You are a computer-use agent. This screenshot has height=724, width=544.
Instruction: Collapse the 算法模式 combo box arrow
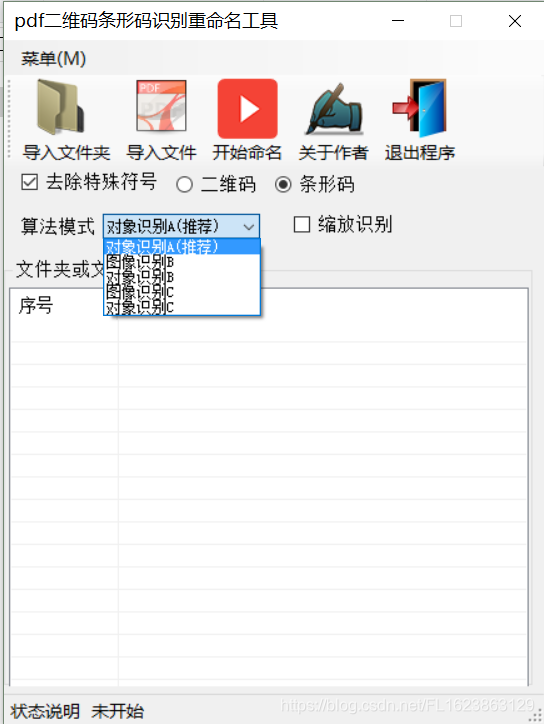[x=249, y=227]
